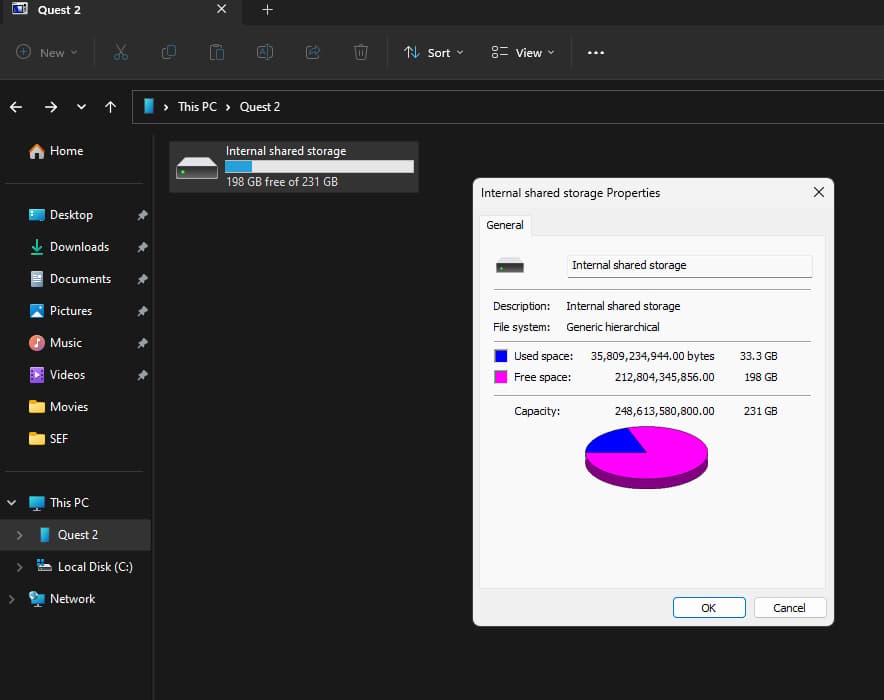Open Pictures in the sidebar
Image resolution: width=884 pixels, height=700 pixels.
[x=60, y=311]
